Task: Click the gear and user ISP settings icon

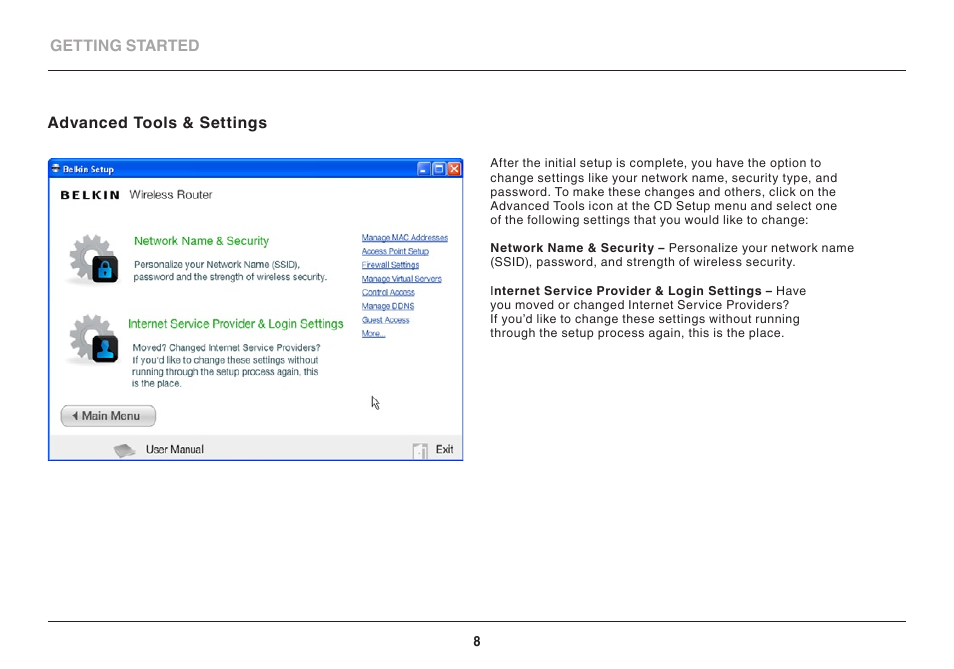Action: [94, 339]
